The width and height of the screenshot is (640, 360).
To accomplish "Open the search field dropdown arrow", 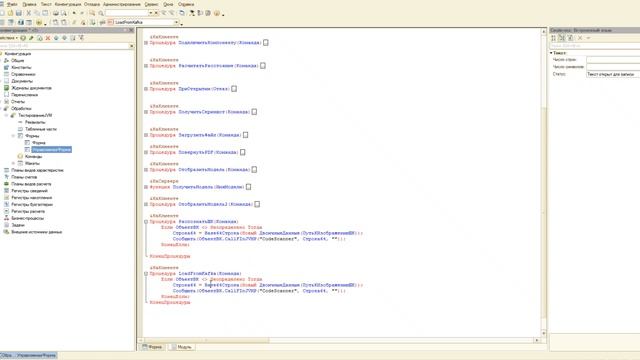I will pos(151,13).
